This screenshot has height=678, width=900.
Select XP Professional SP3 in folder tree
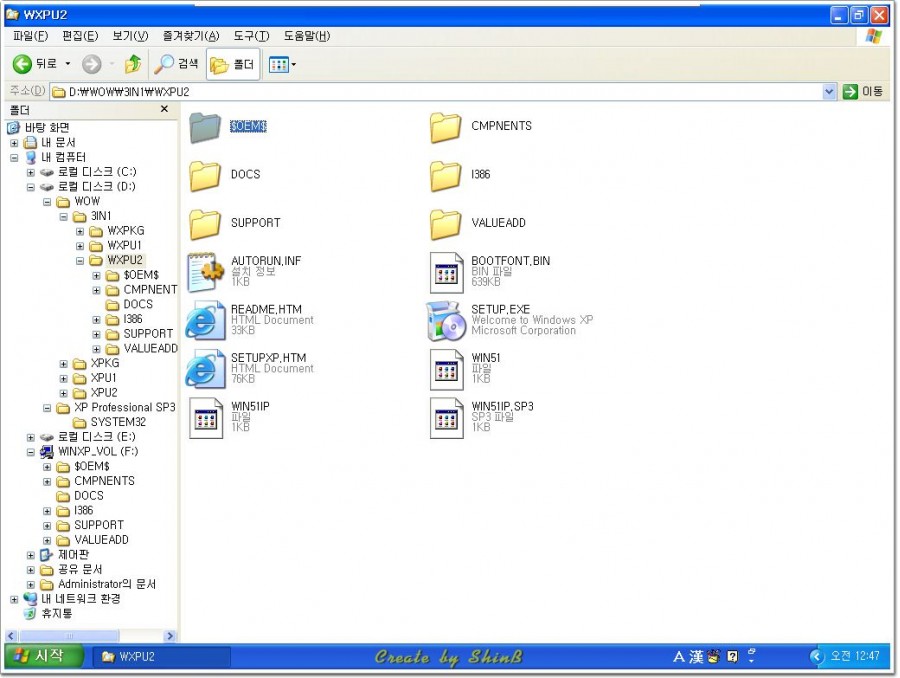click(x=125, y=408)
